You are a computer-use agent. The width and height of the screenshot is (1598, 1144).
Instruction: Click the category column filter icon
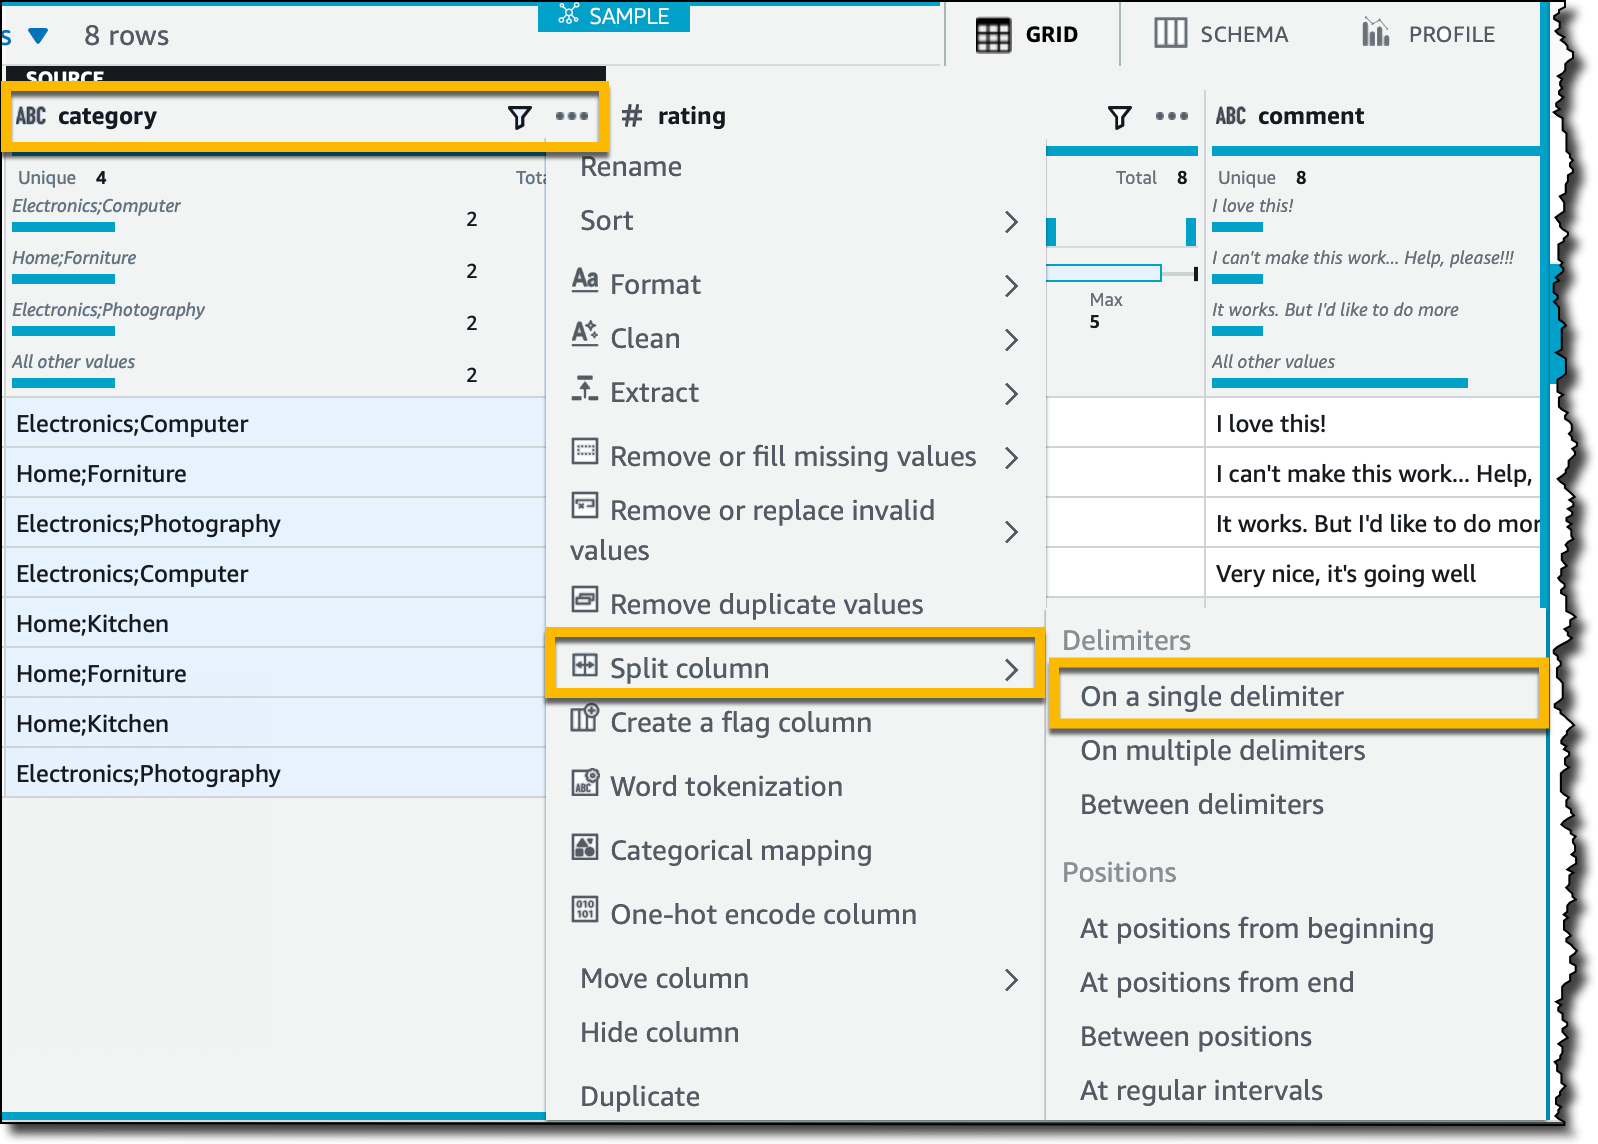519,117
